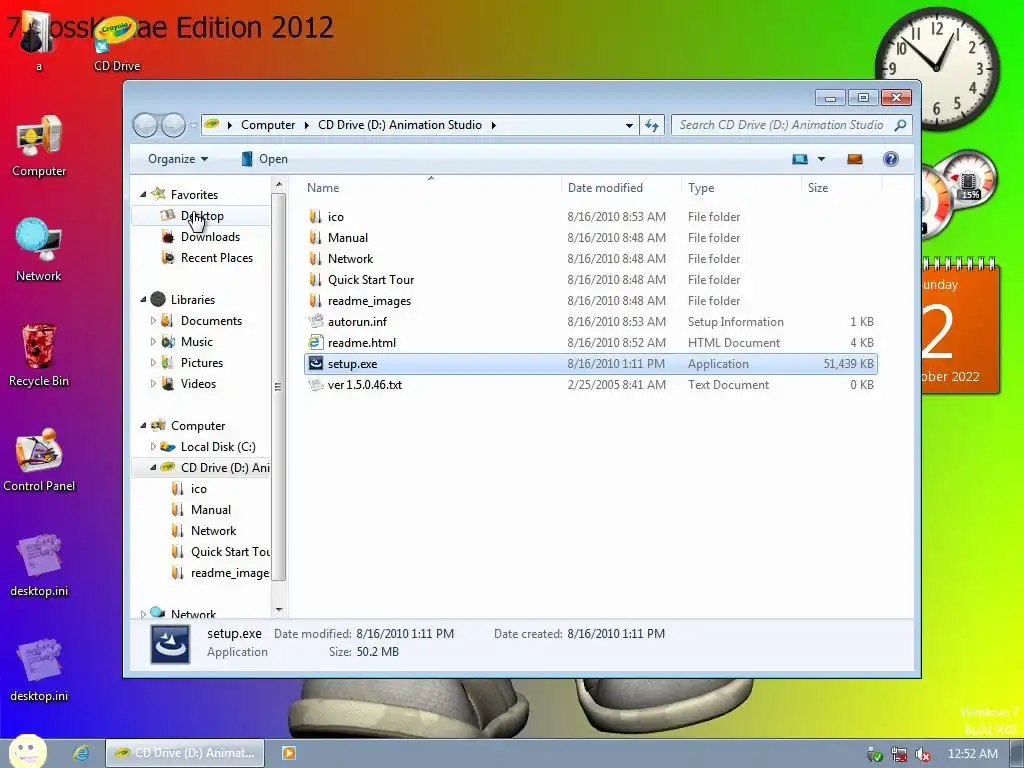Viewport: 1024px width, 768px height.
Task: Select the lower desktop.ini desktop icon
Action: click(x=39, y=669)
